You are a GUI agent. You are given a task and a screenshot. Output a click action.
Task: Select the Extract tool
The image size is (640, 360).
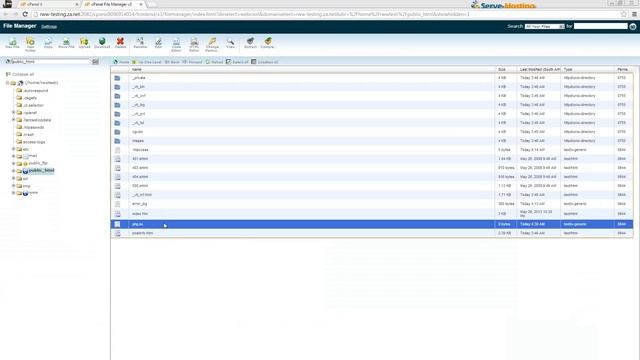click(250, 43)
